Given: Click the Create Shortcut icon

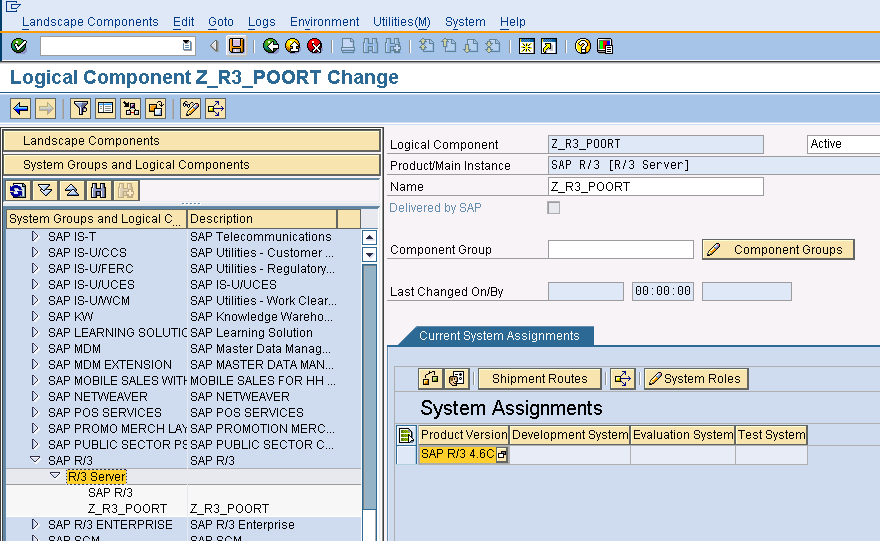Looking at the screenshot, I should point(549,45).
